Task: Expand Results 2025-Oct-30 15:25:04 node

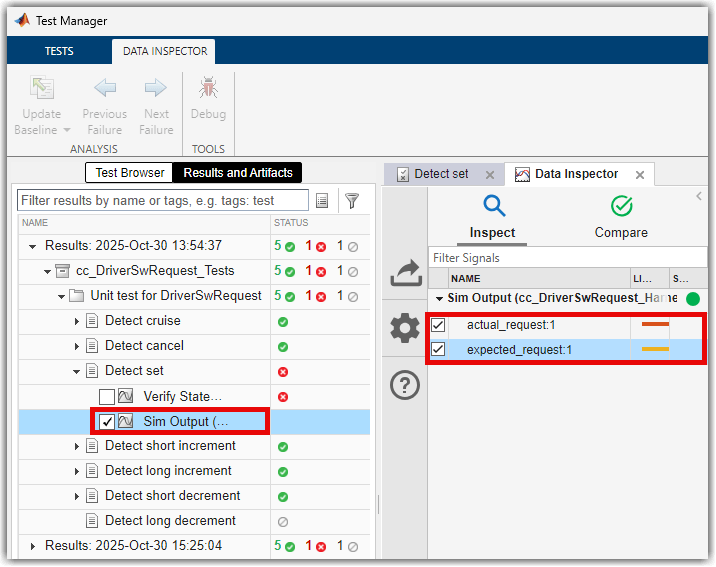Action: click(32, 546)
